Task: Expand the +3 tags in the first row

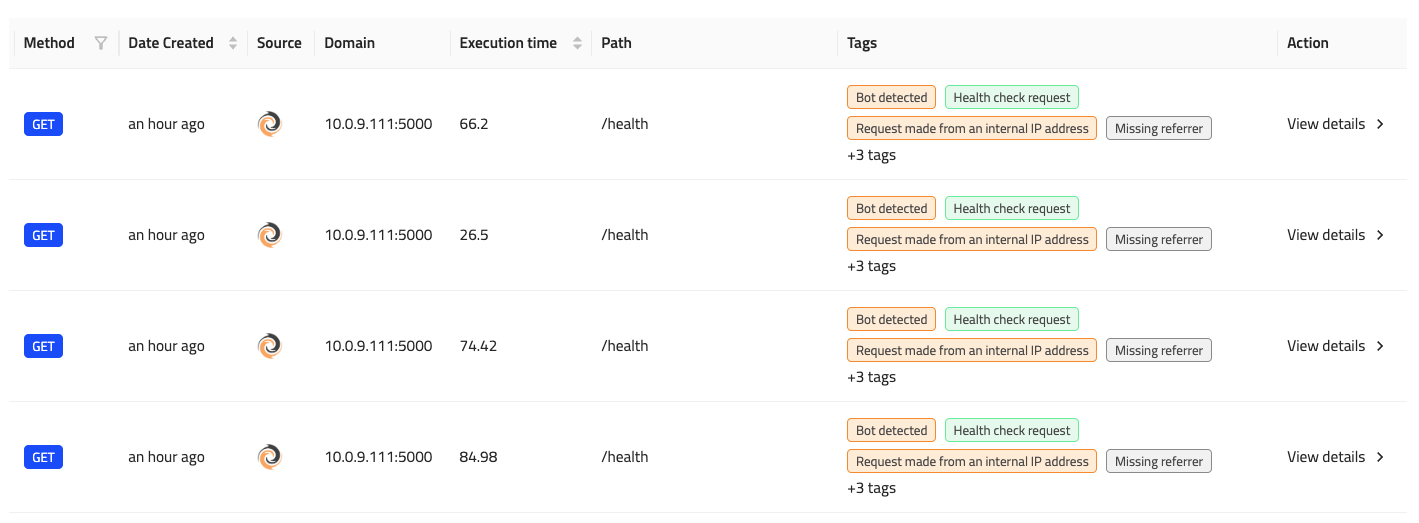Action: tap(871, 155)
